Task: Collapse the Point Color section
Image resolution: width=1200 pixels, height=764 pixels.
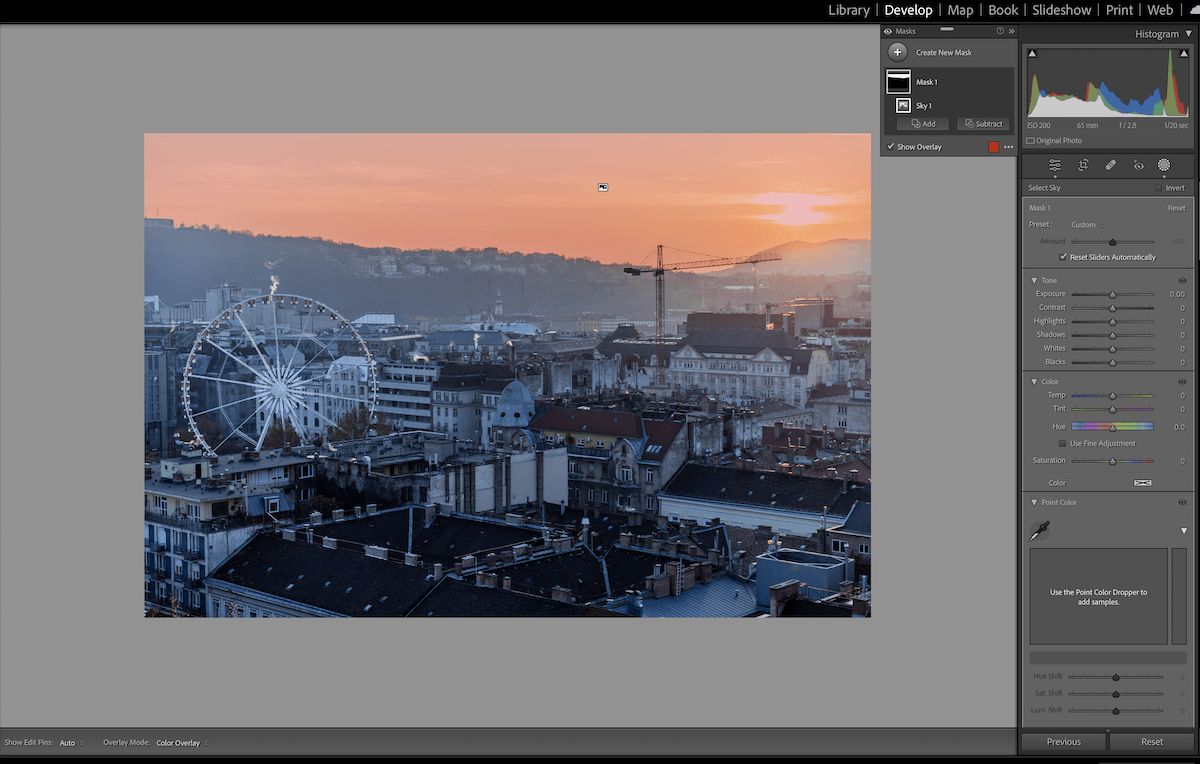Action: (1034, 501)
